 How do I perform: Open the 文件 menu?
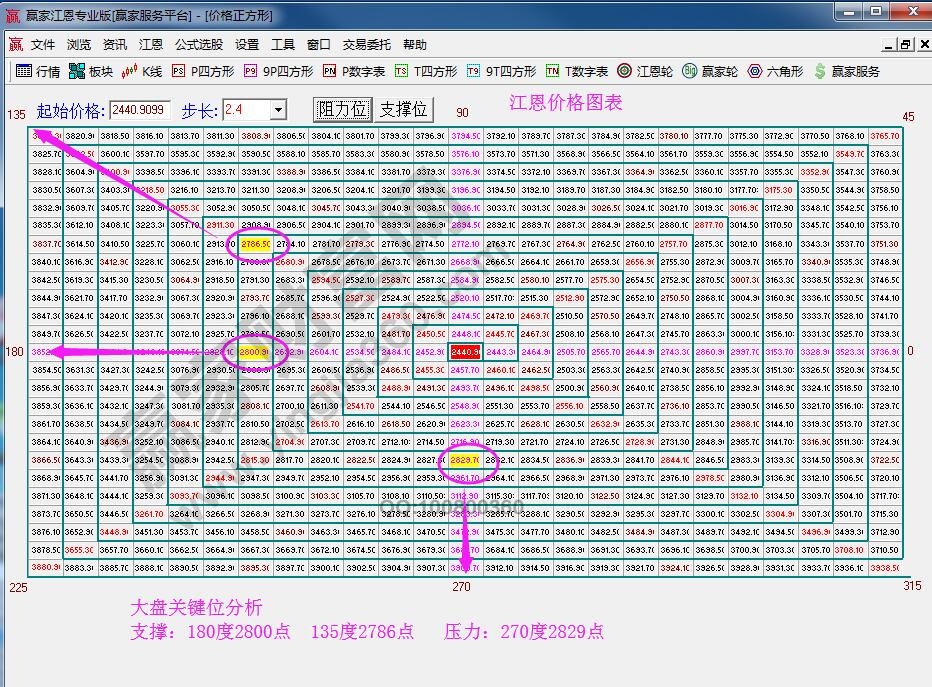click(43, 45)
